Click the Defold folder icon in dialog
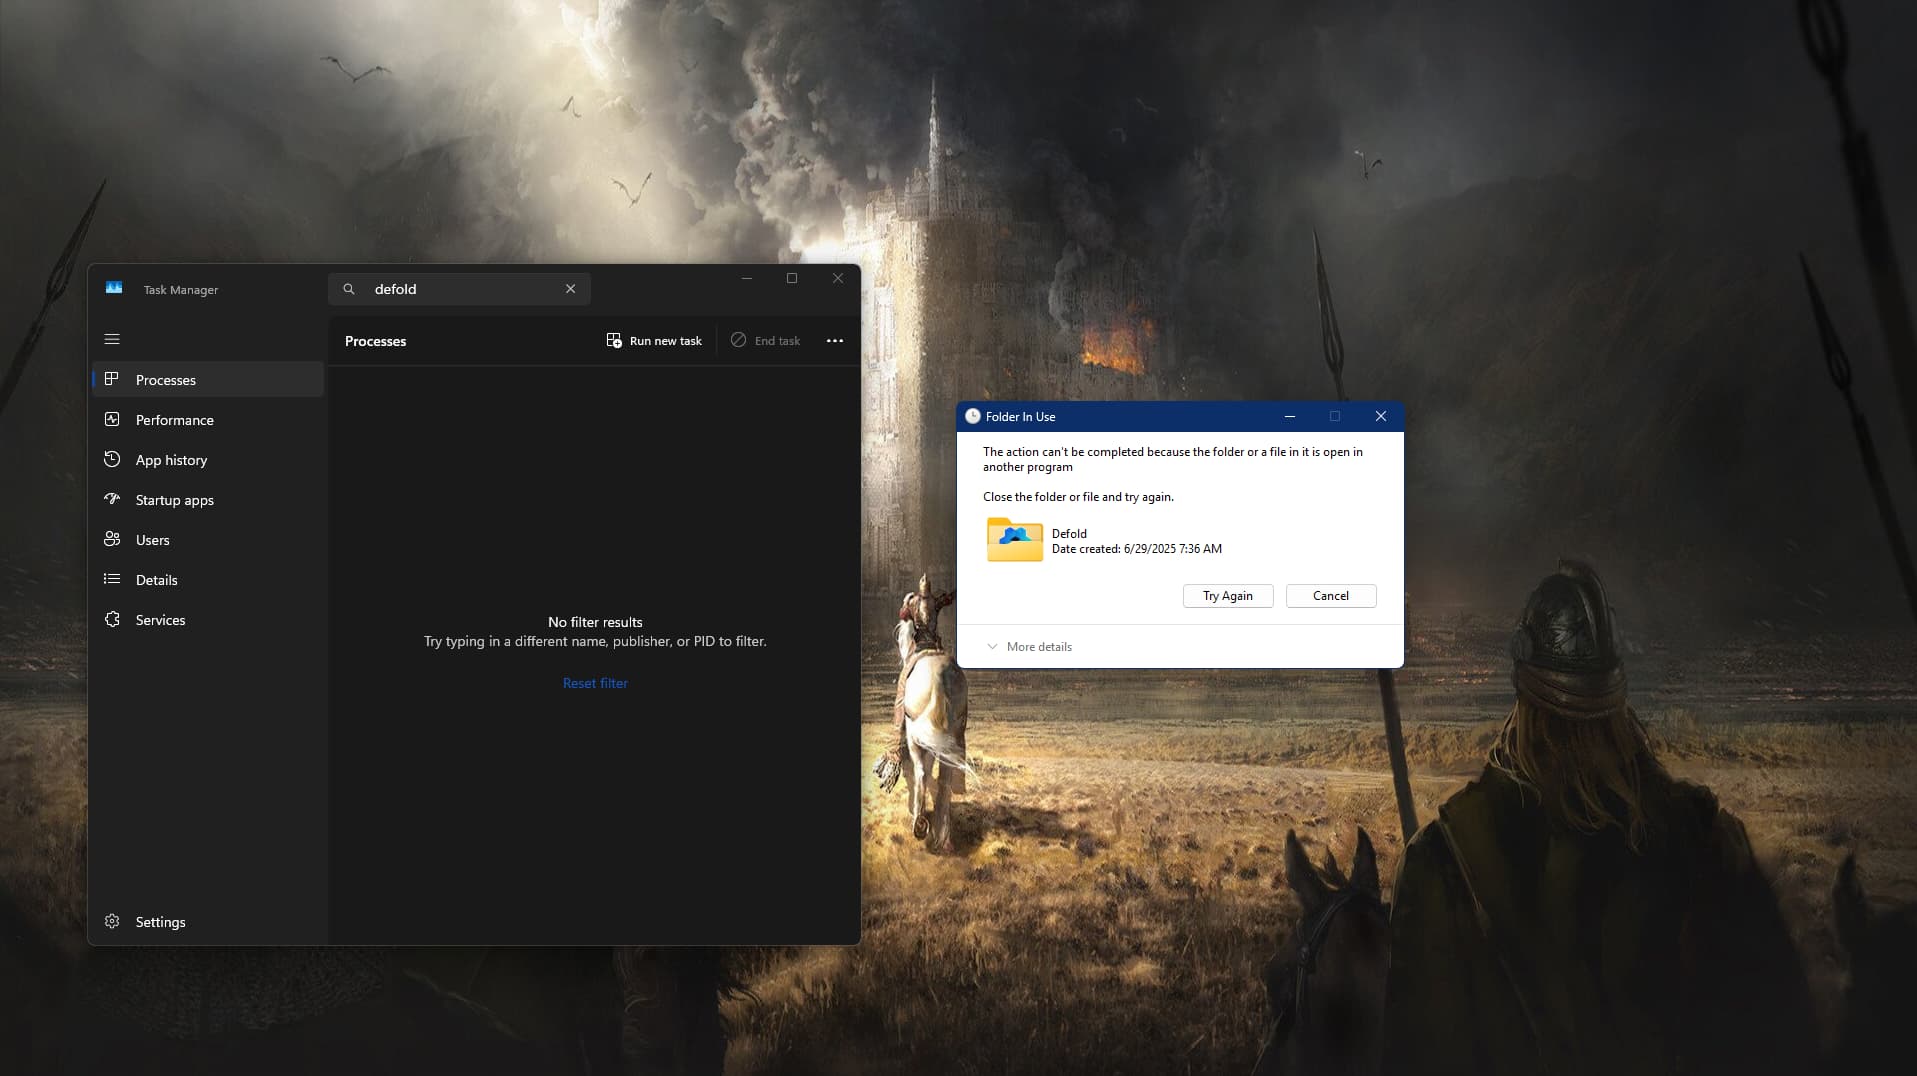 coord(1015,540)
